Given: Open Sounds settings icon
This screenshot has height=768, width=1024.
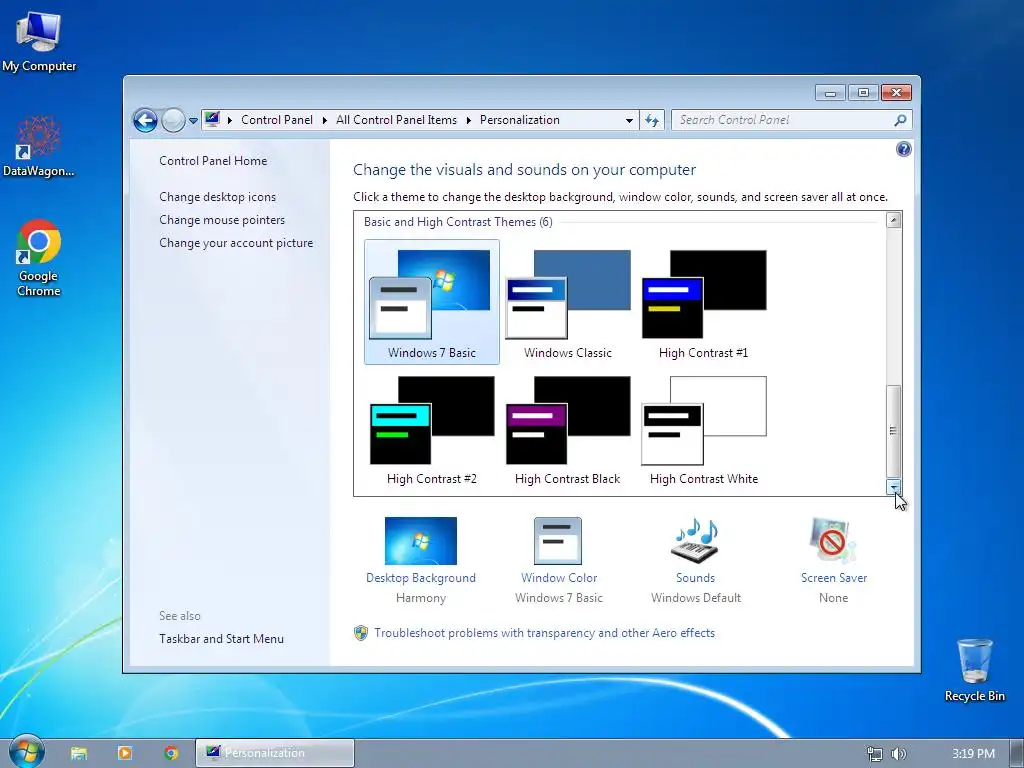Looking at the screenshot, I should click(696, 541).
